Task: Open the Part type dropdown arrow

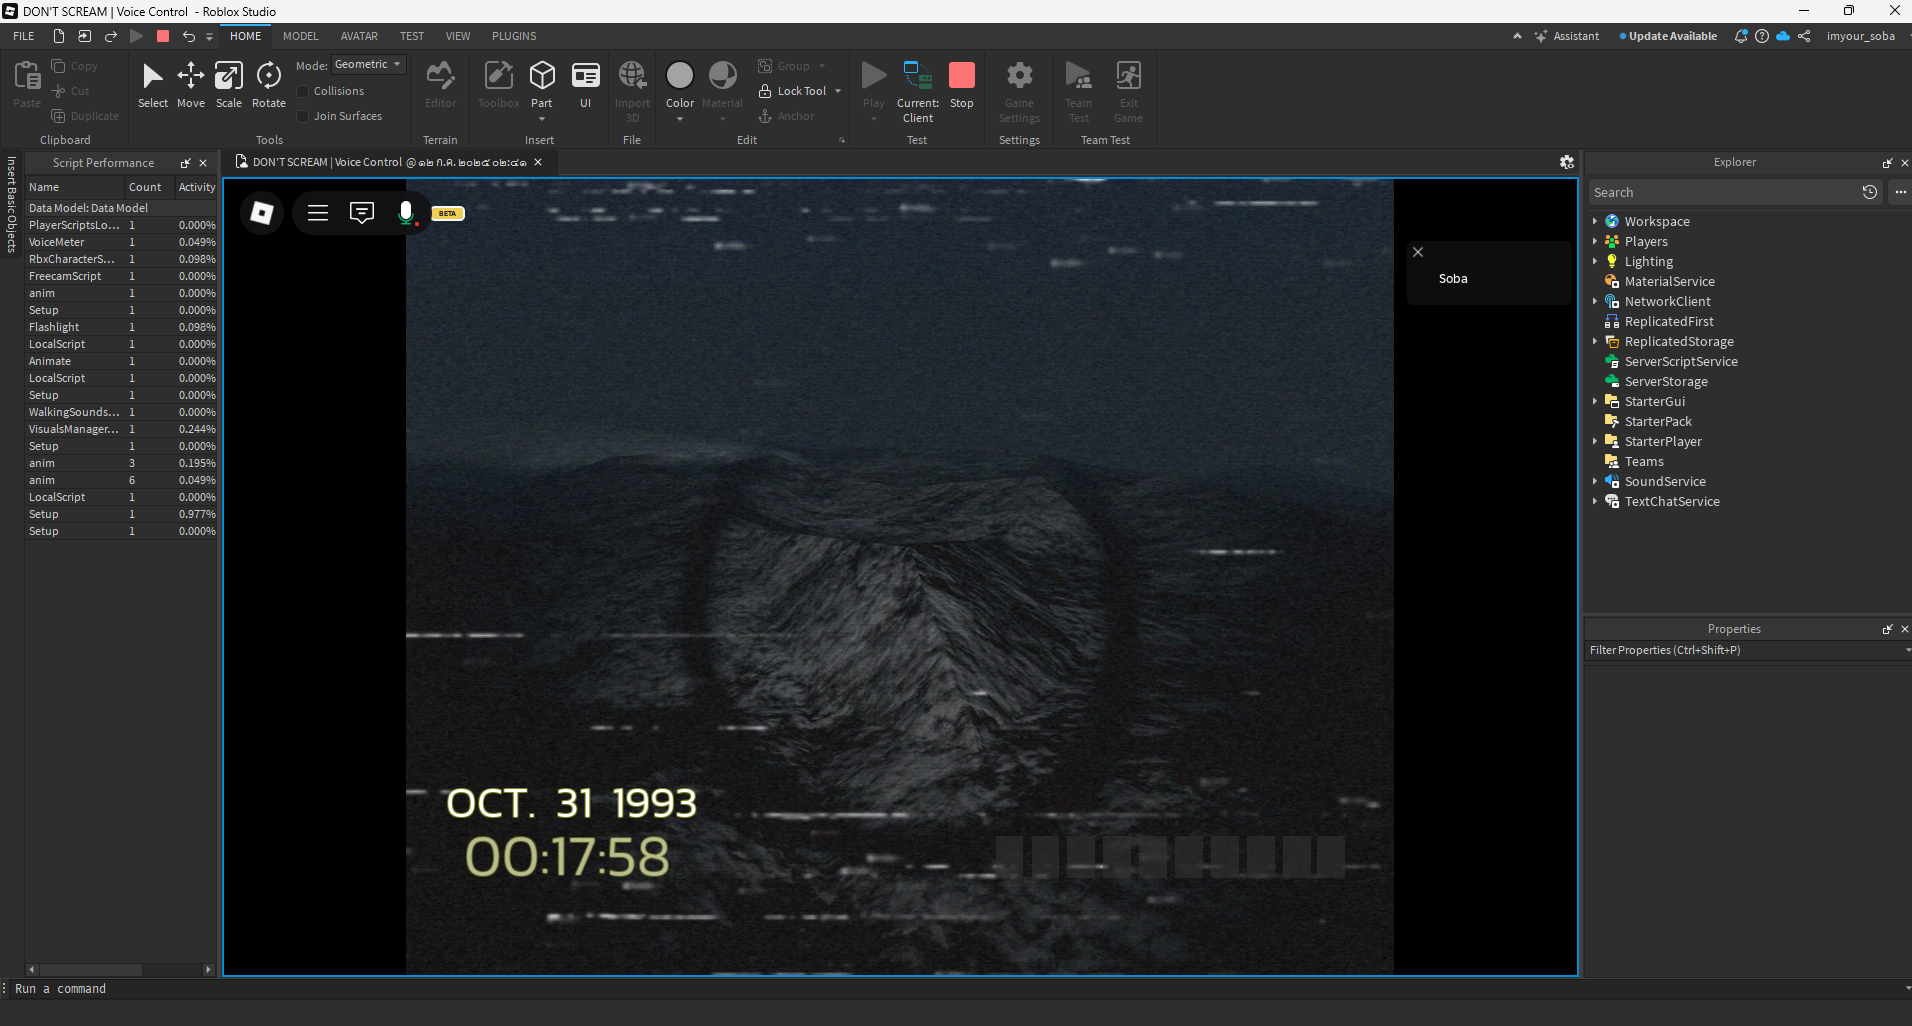Action: [x=542, y=119]
